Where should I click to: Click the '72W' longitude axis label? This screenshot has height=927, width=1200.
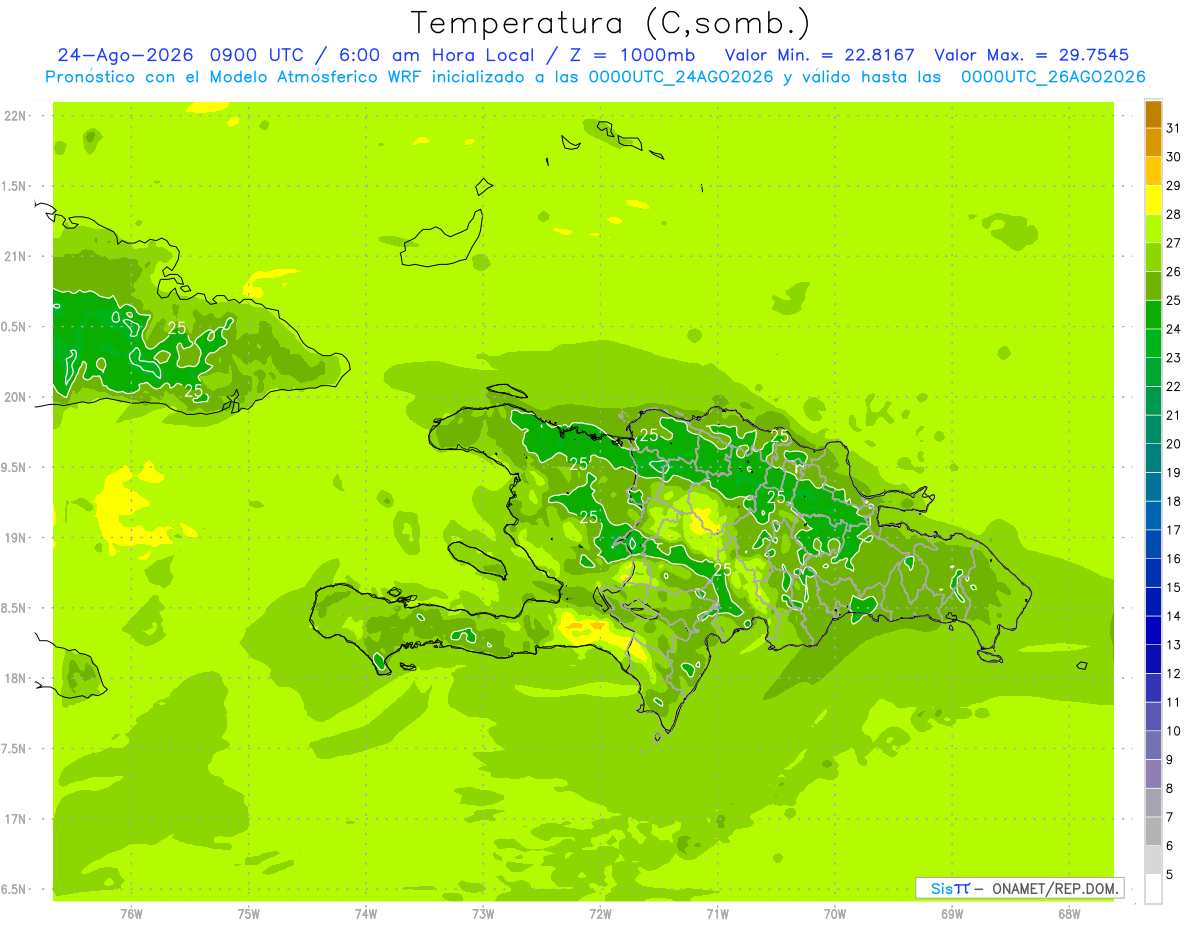[600, 914]
